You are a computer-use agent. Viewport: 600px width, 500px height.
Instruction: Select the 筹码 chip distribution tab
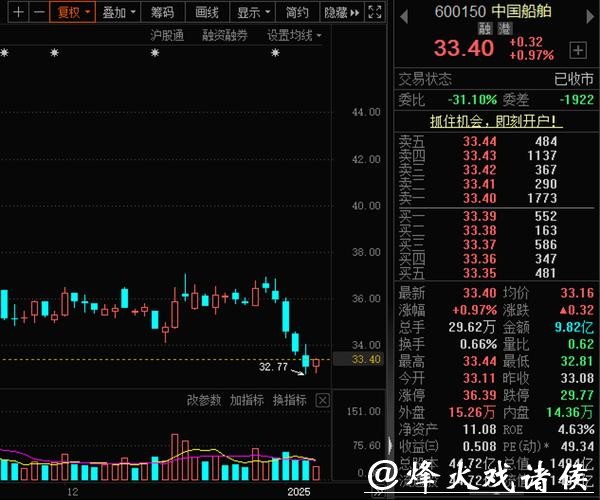click(x=162, y=12)
